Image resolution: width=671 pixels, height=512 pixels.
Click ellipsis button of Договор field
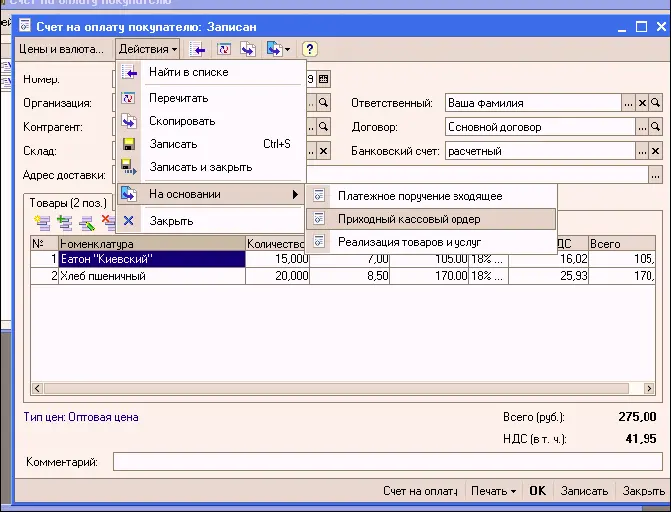pyautogui.click(x=642, y=127)
